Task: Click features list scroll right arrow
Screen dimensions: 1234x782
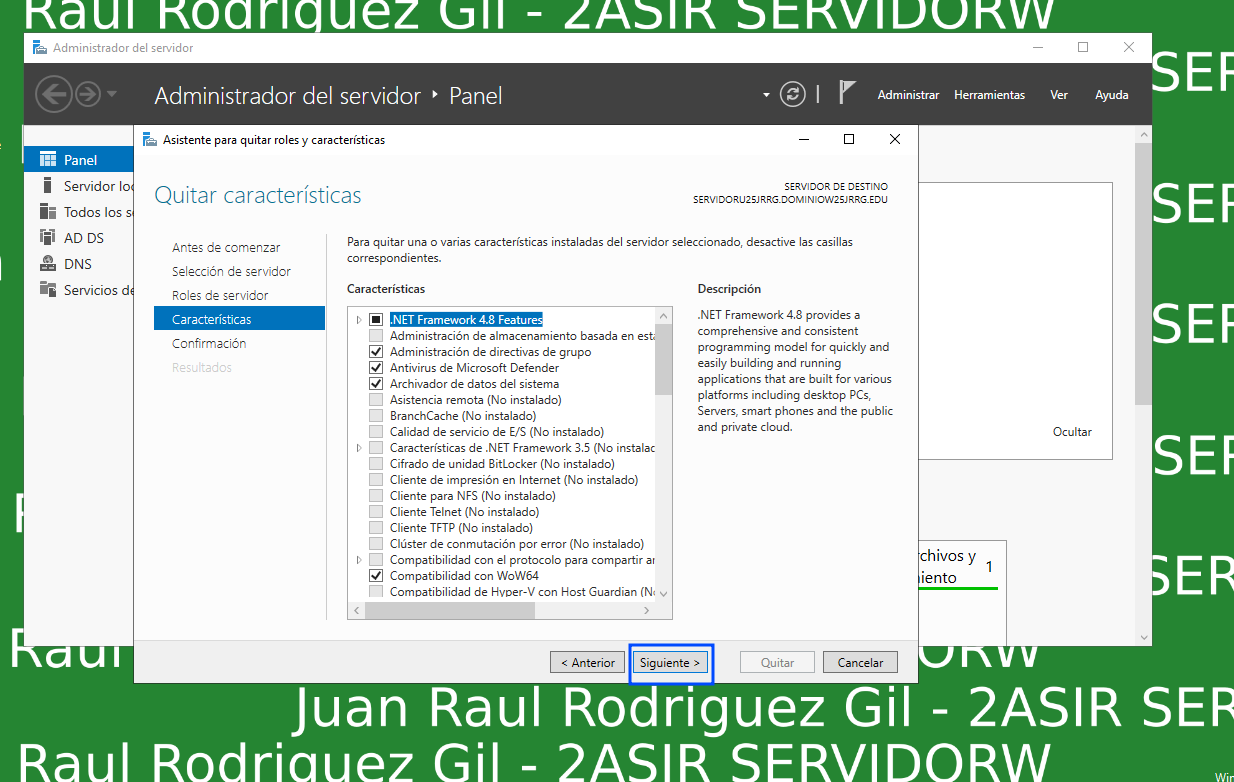Action: coord(648,609)
